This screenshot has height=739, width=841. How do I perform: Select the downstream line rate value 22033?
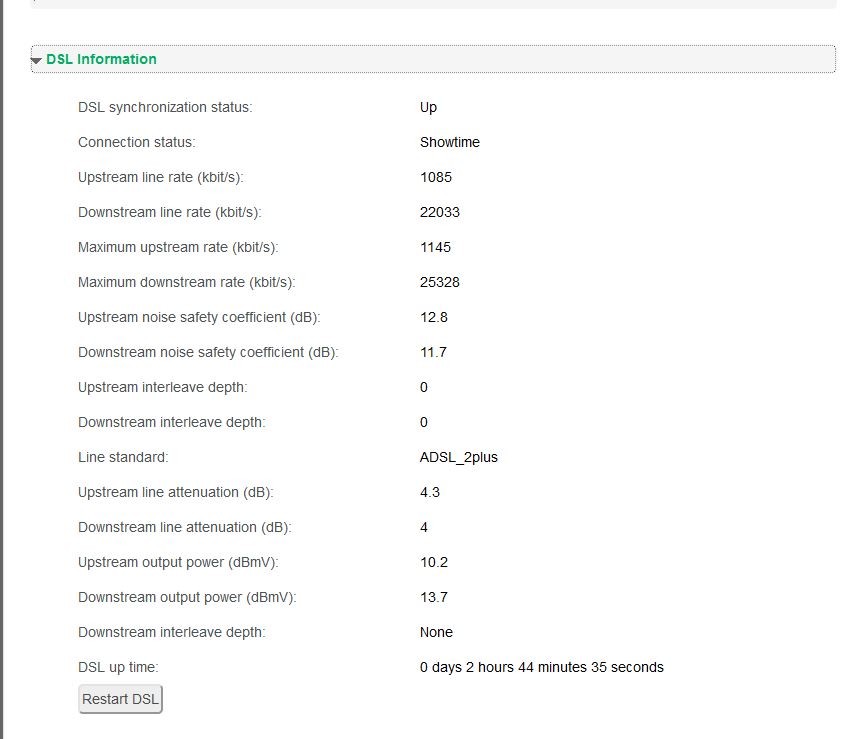pos(439,212)
